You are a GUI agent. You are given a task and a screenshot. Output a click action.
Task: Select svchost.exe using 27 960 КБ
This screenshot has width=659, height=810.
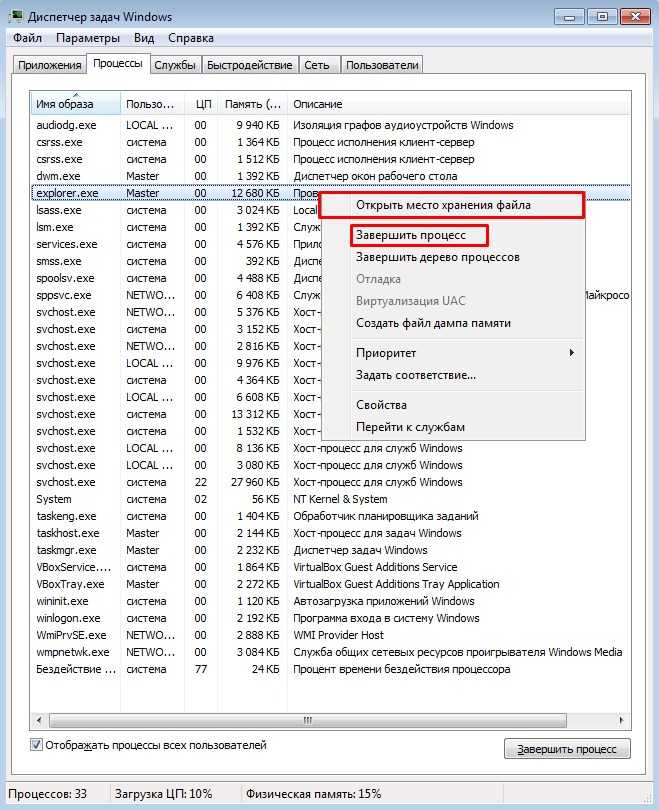click(x=331, y=482)
